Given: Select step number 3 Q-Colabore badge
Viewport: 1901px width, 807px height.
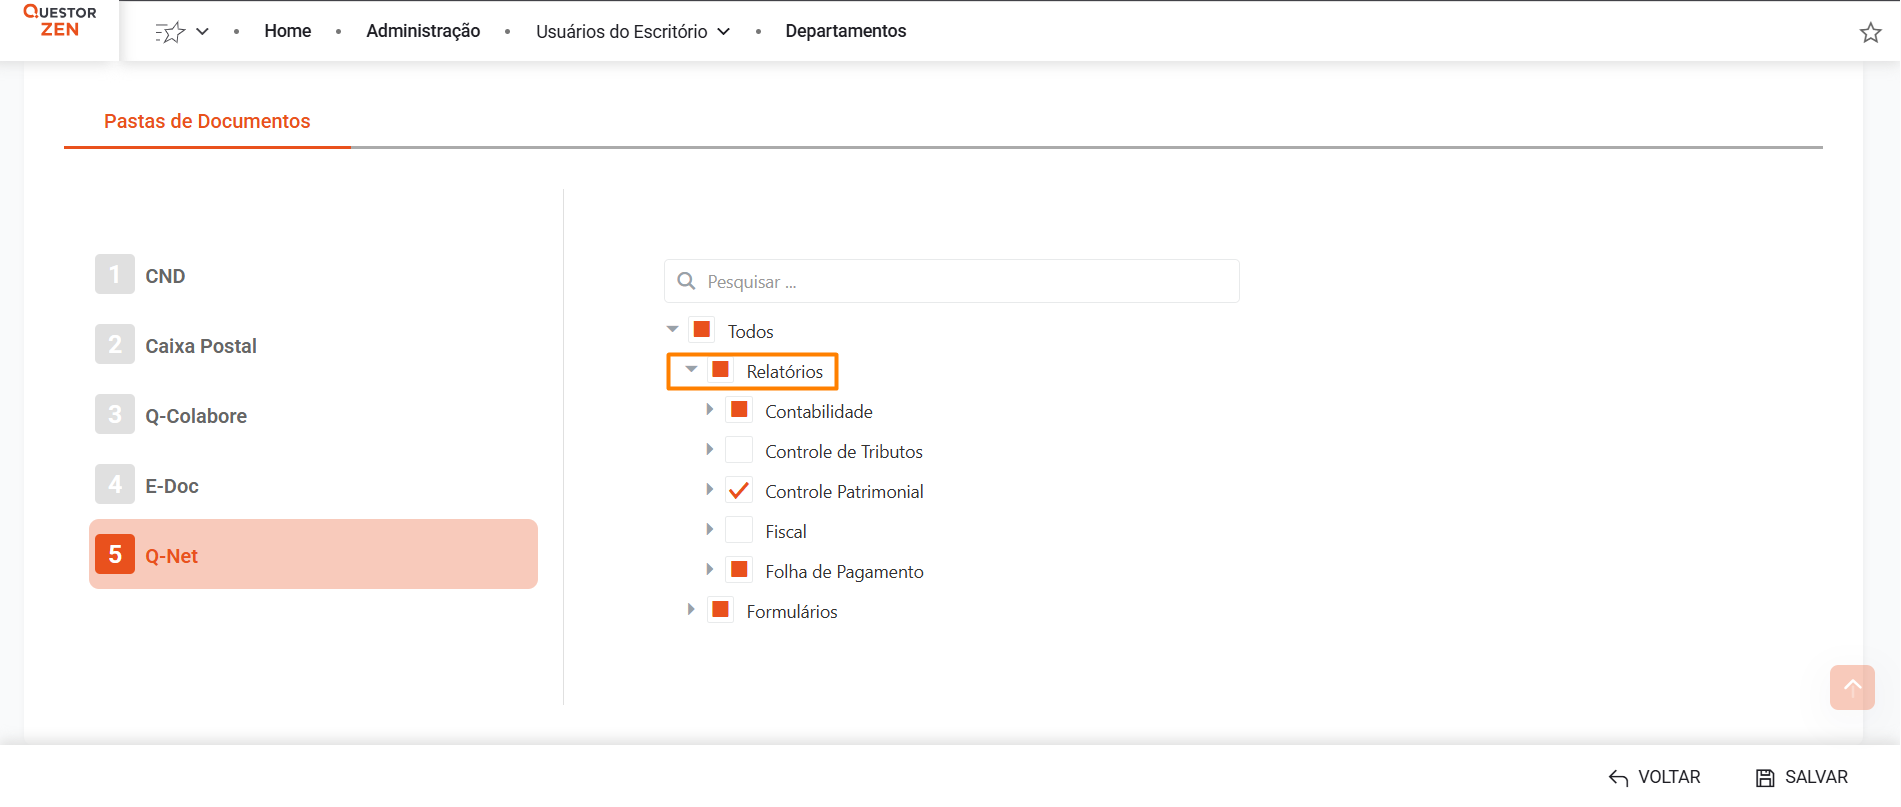Looking at the screenshot, I should tap(115, 415).
